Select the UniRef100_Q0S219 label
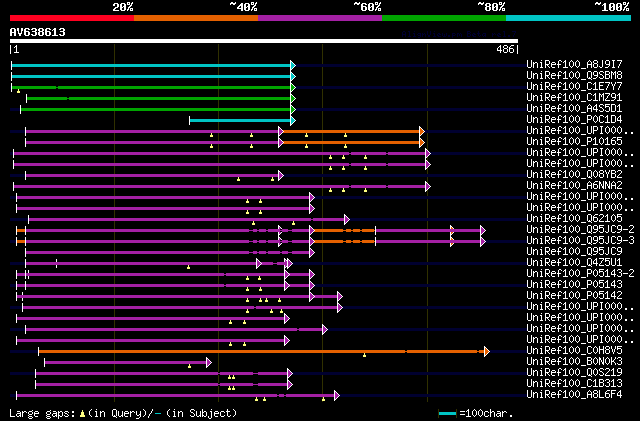The height and width of the screenshot is (421, 640). point(574,373)
